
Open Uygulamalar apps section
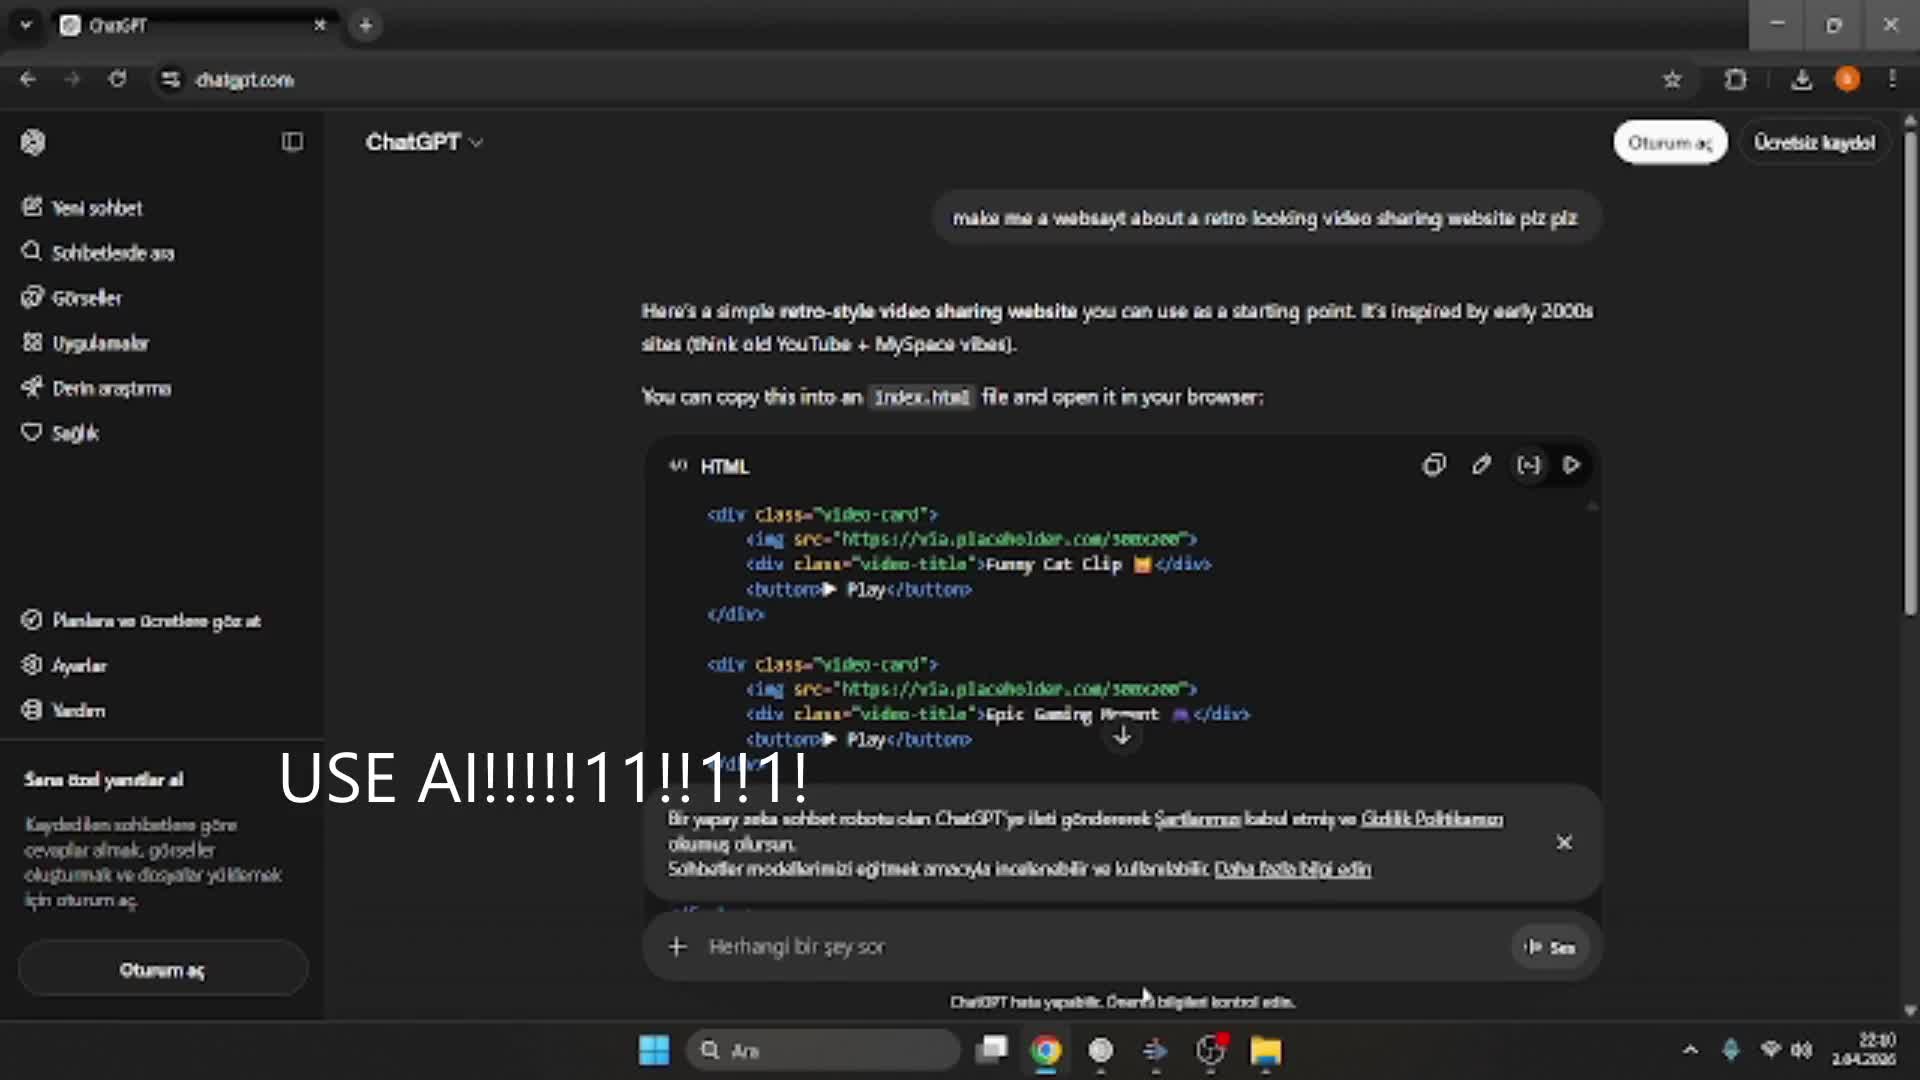(x=100, y=343)
